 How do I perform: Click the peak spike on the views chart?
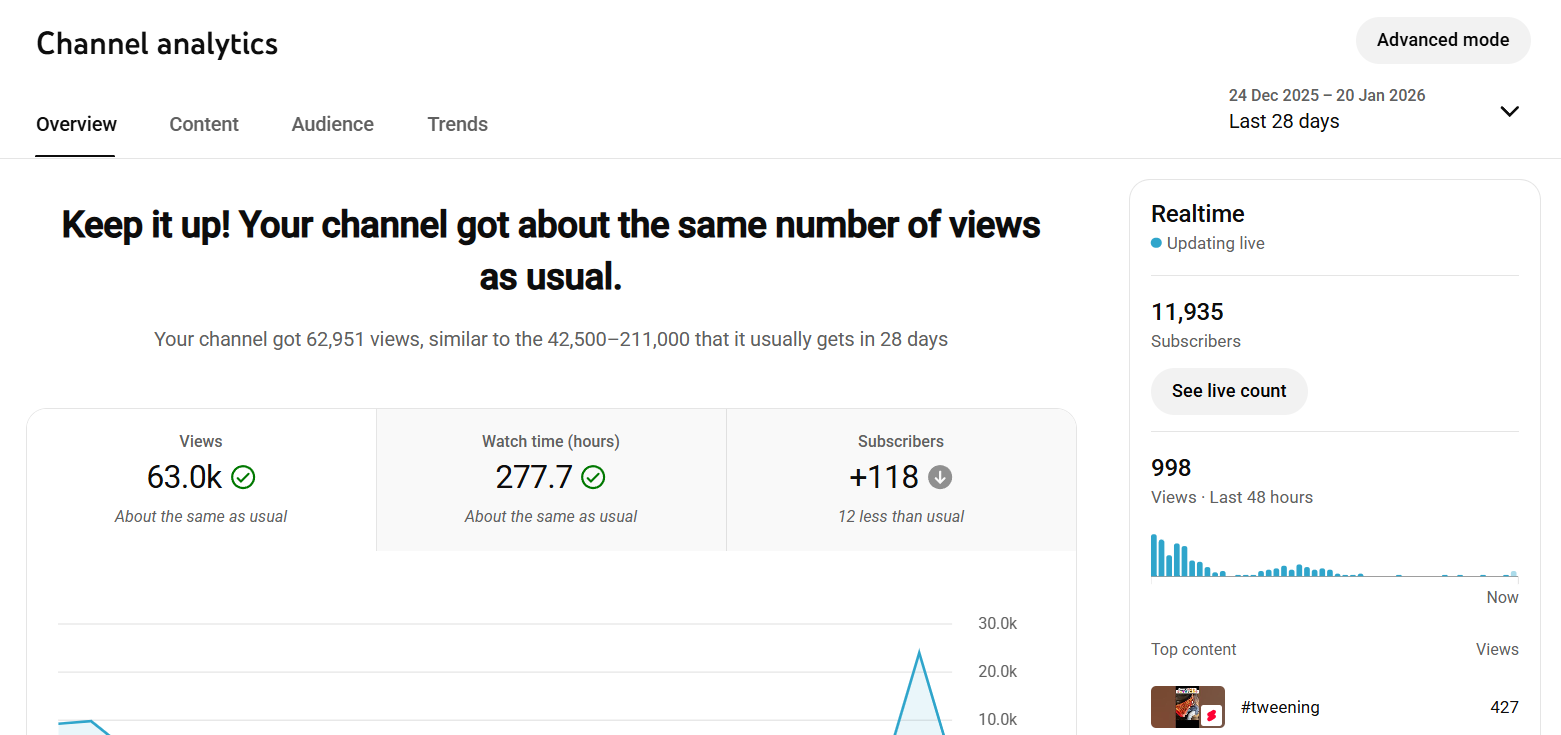tap(918, 654)
